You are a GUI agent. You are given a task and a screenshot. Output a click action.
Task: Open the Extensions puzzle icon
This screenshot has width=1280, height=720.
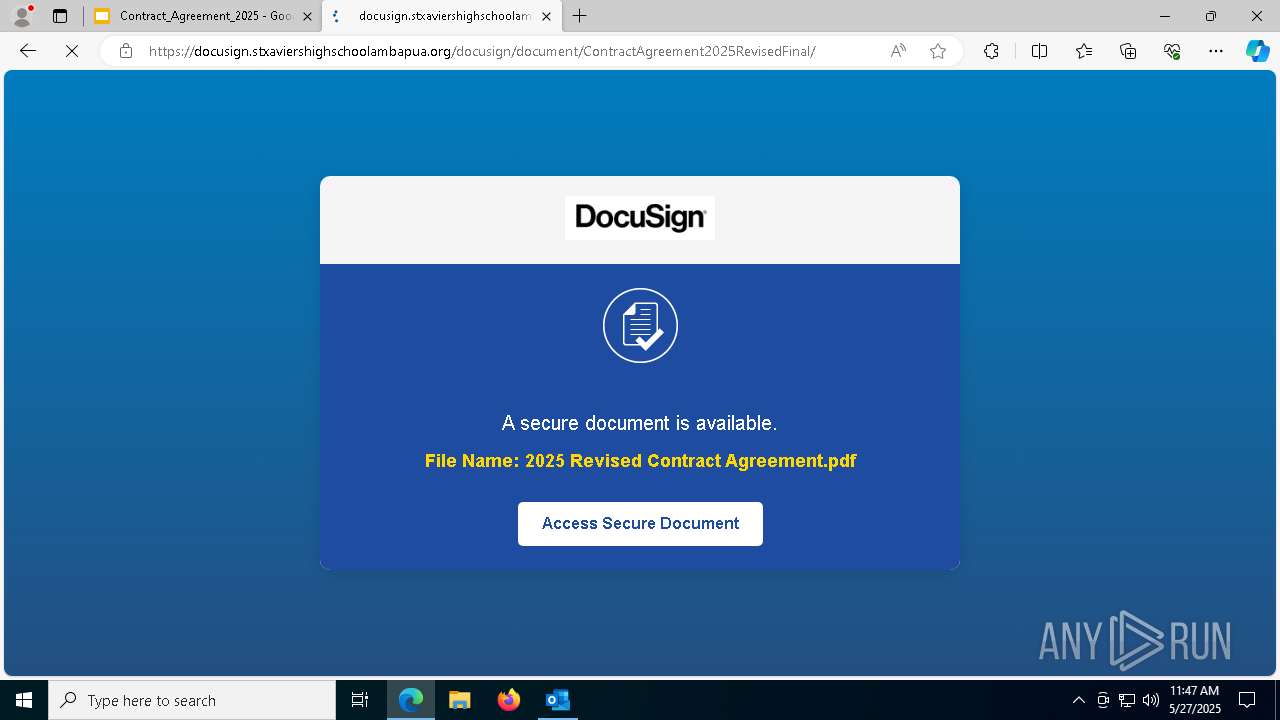click(991, 51)
